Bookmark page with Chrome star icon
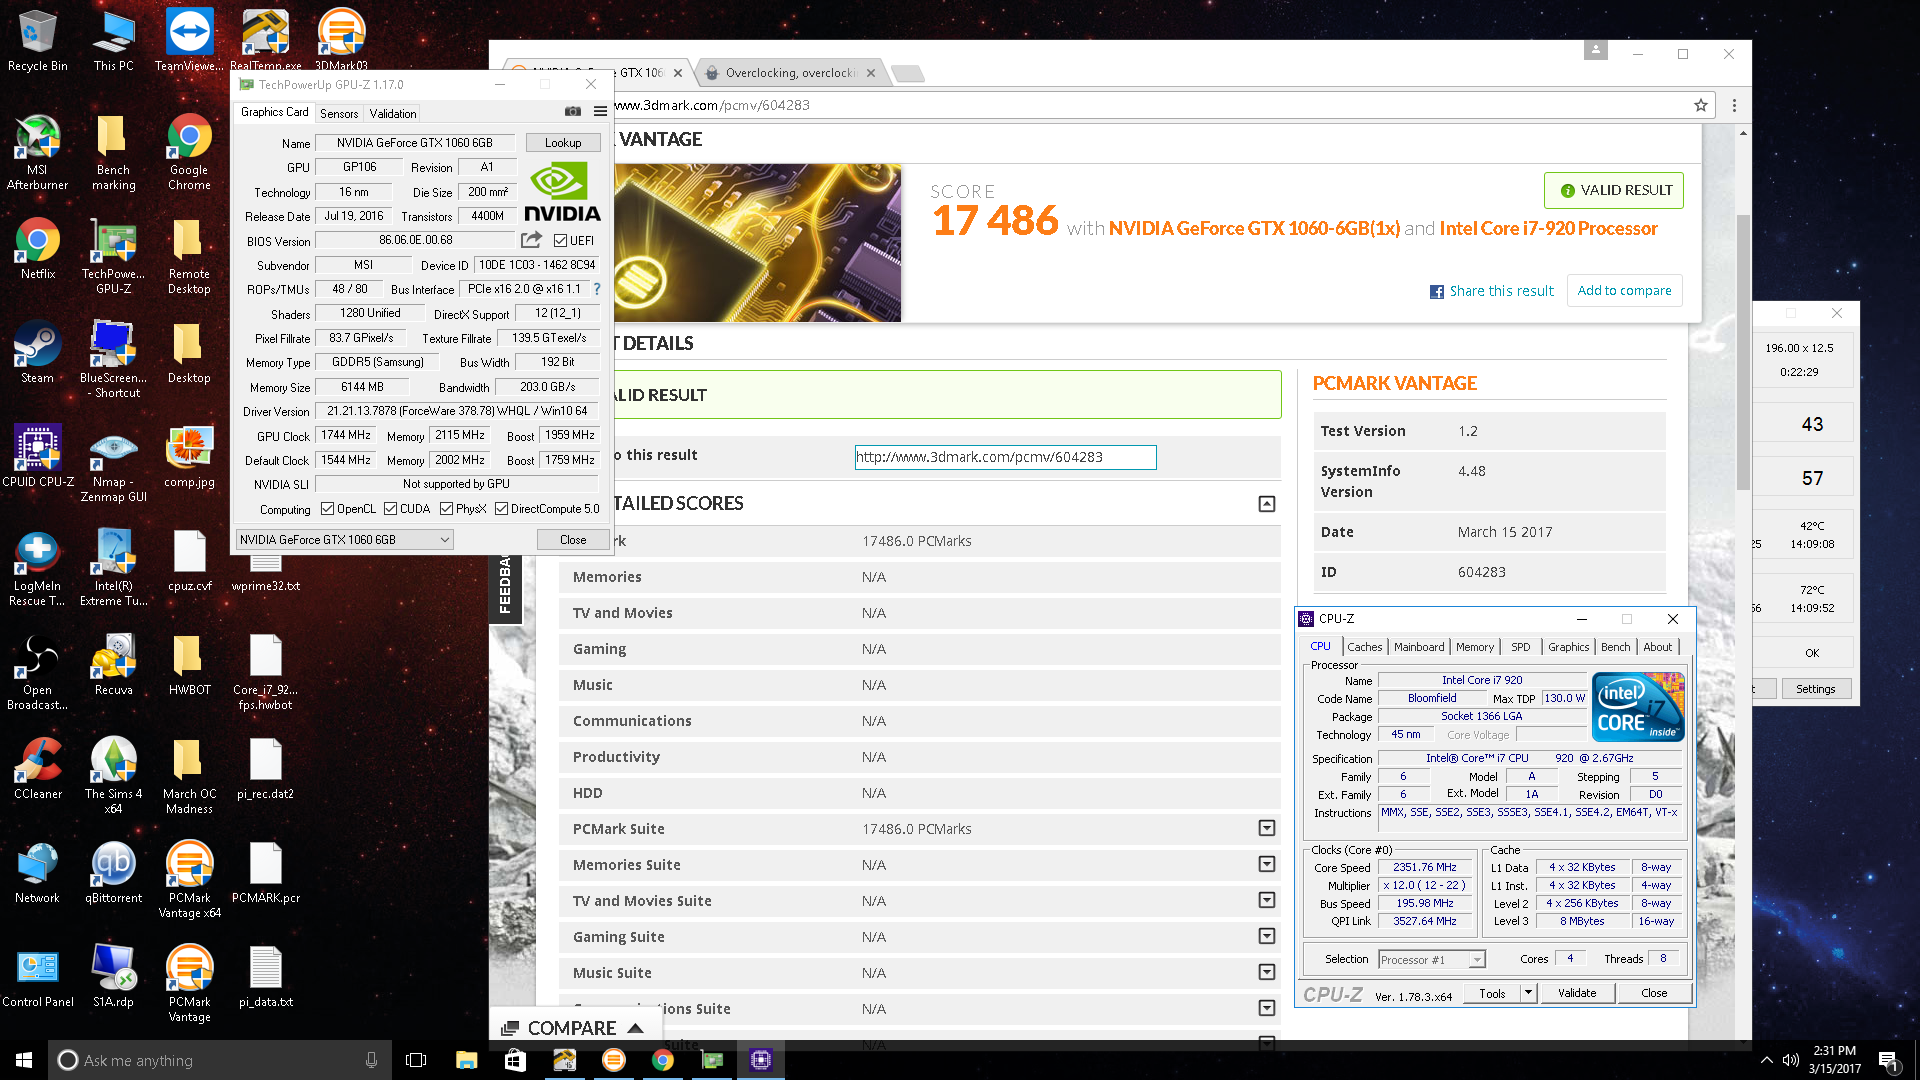 tap(1700, 105)
